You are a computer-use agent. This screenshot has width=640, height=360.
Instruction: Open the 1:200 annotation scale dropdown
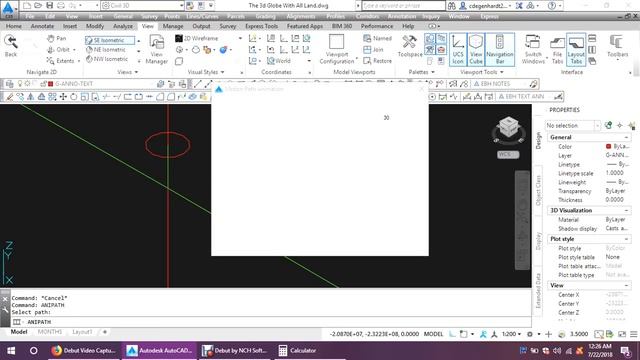point(511,334)
